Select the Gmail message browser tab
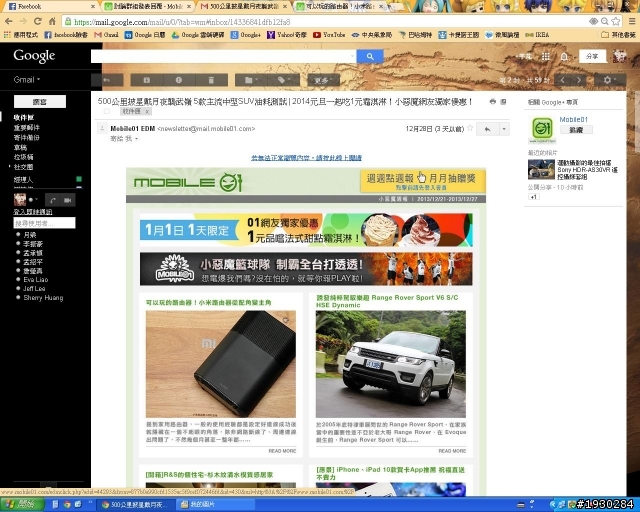The image size is (640, 512). (x=244, y=7)
